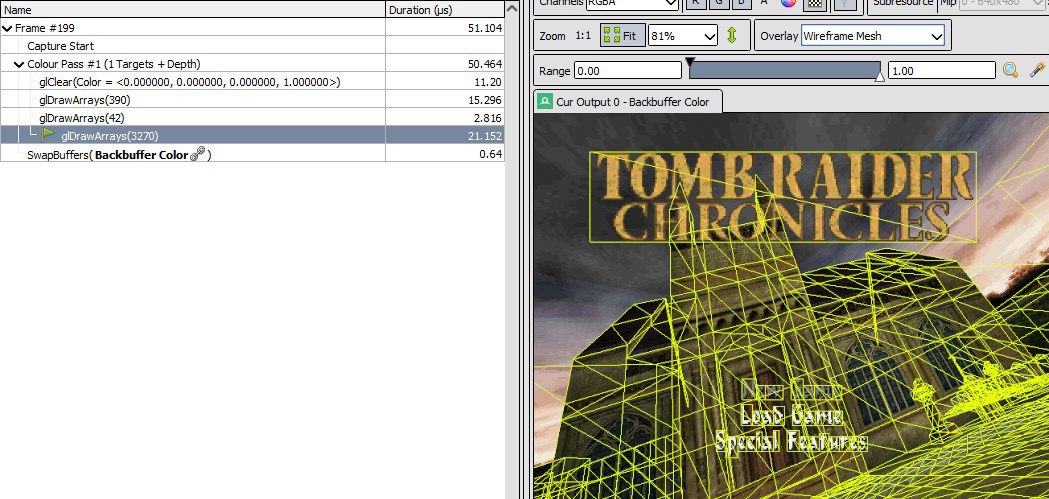Toggle the checkerboard alpha background button
The height and width of the screenshot is (499, 1049).
click(814, 3)
